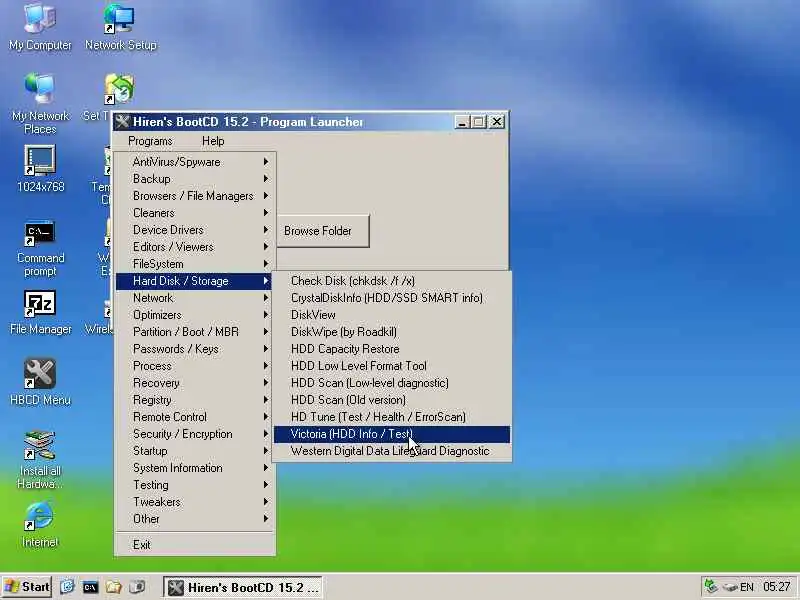The image size is (800, 600).
Task: Launch HDD Scan (Old version)
Action: click(x=392, y=400)
